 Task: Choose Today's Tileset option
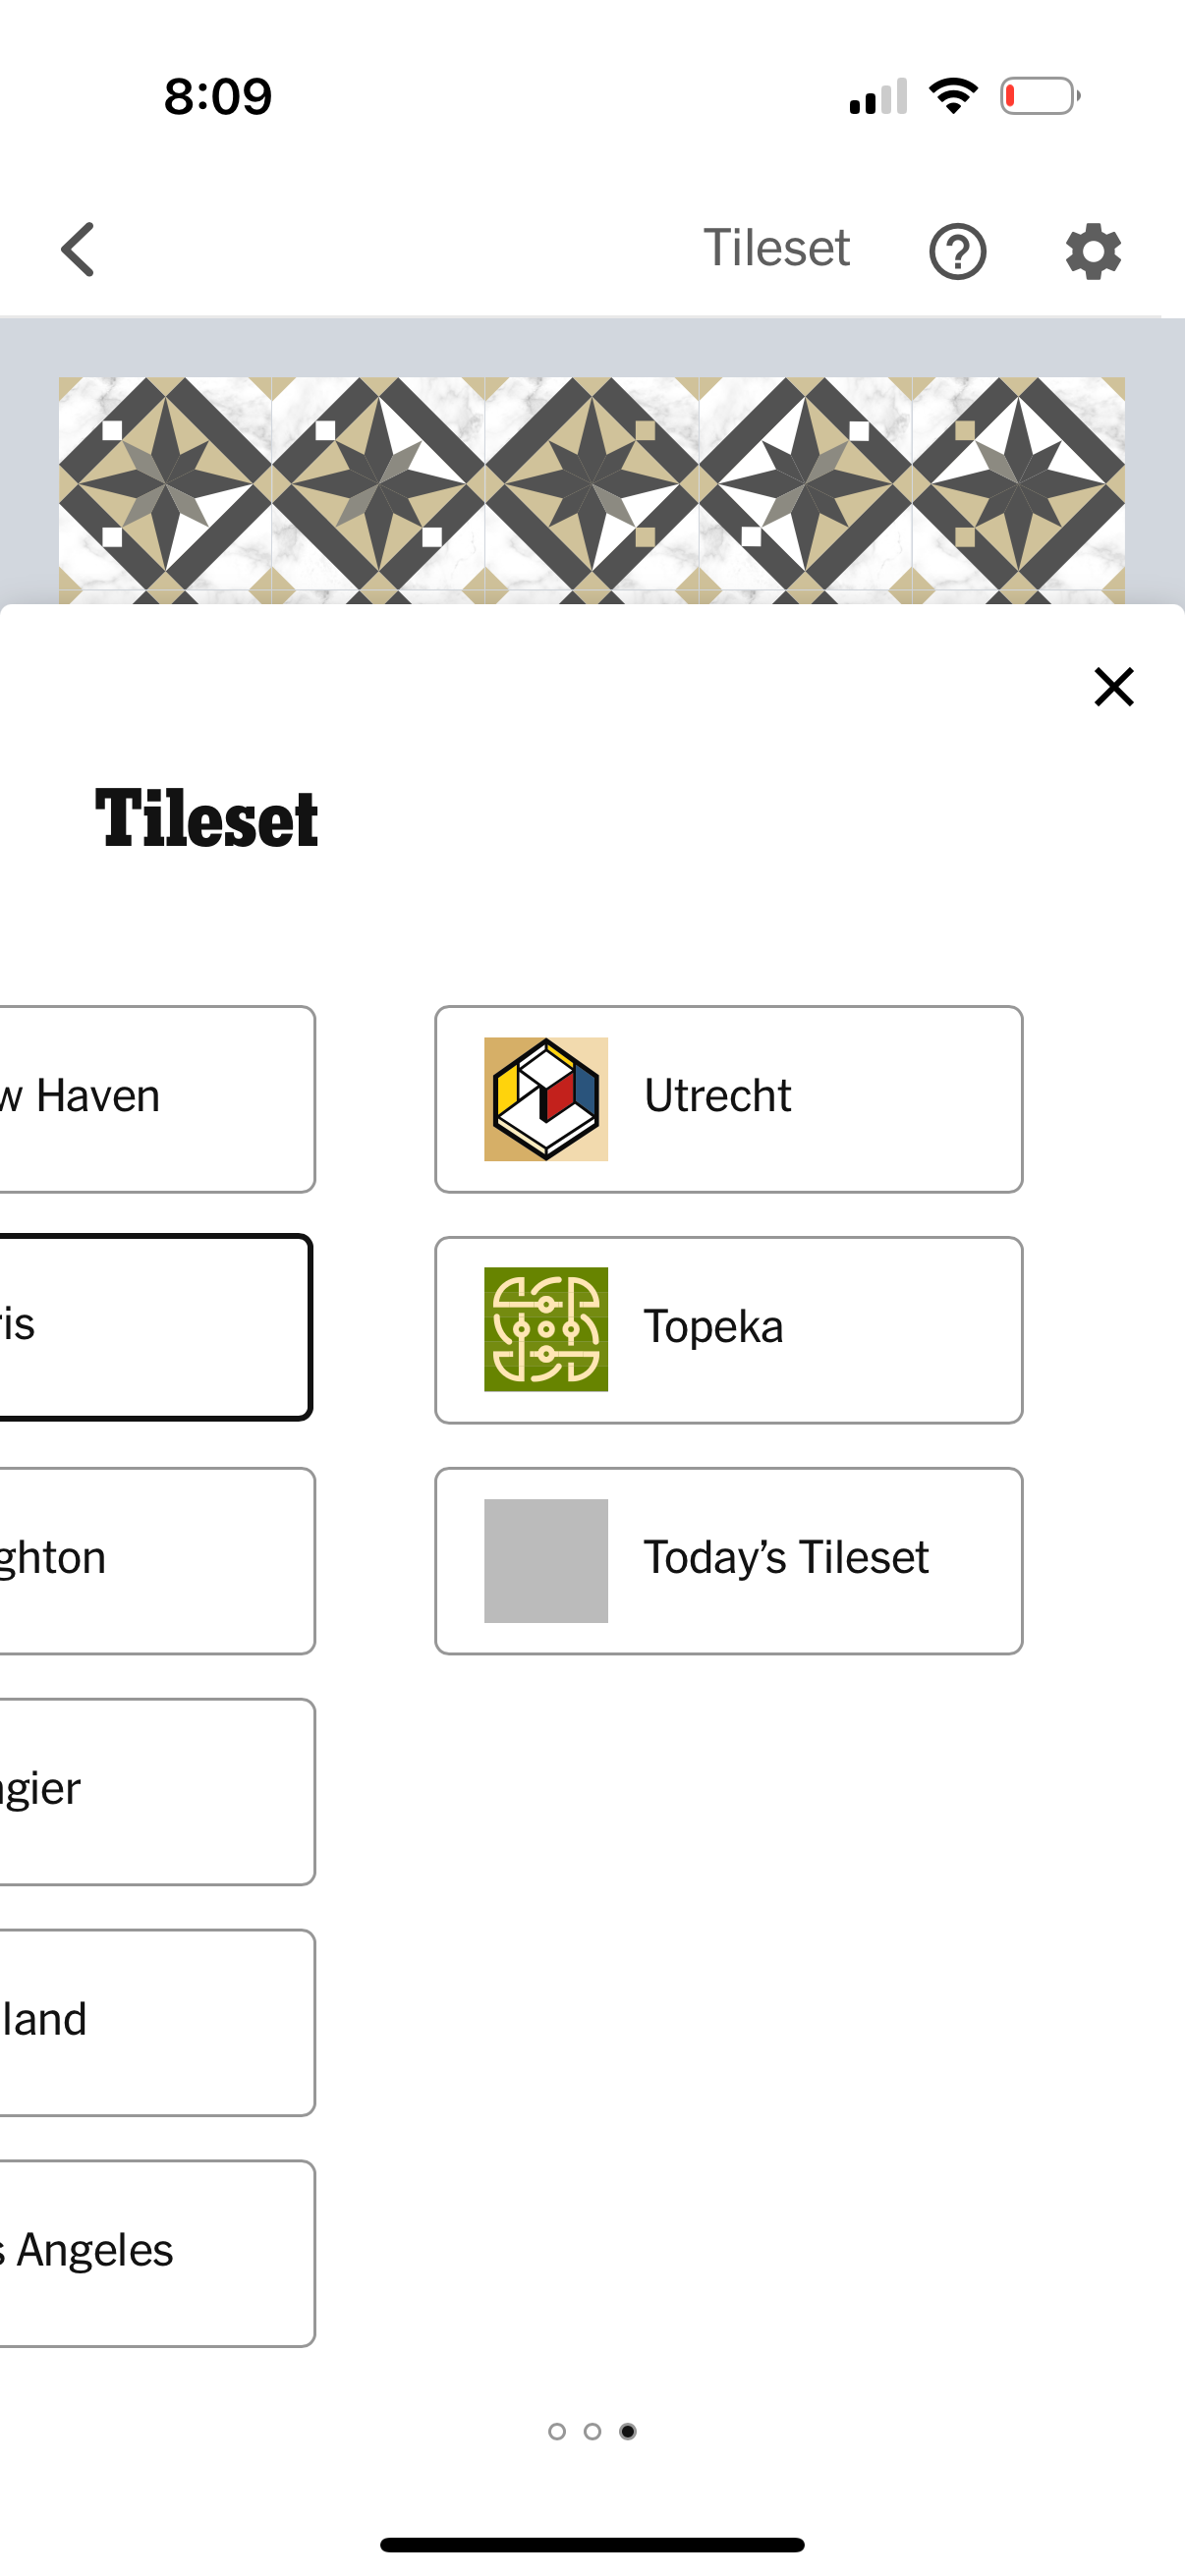click(x=728, y=1560)
